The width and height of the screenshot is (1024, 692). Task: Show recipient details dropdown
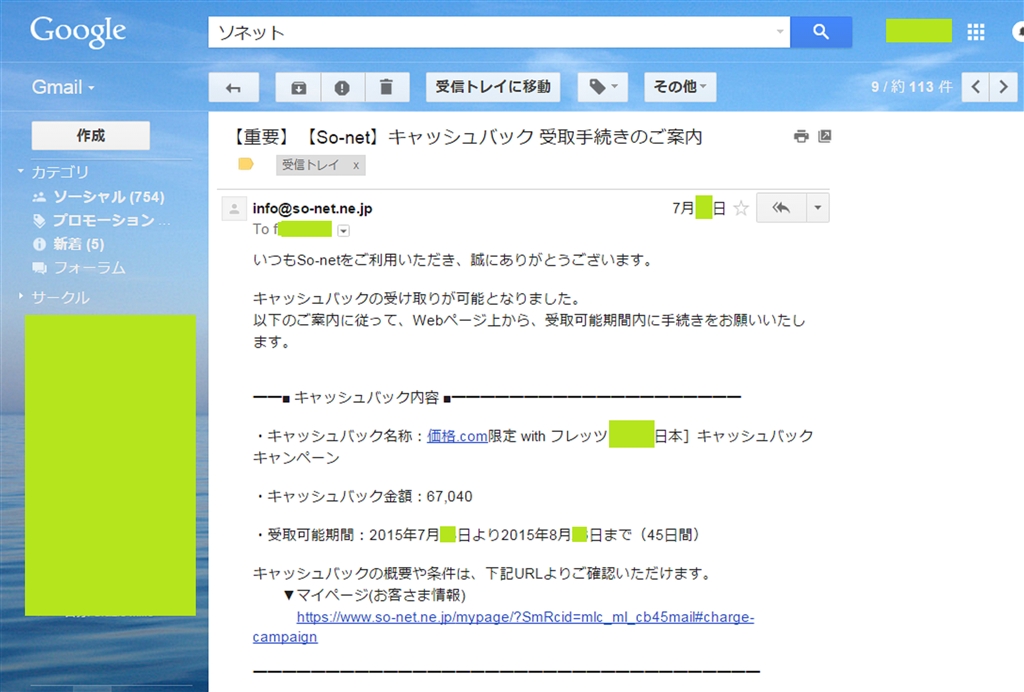(x=344, y=230)
